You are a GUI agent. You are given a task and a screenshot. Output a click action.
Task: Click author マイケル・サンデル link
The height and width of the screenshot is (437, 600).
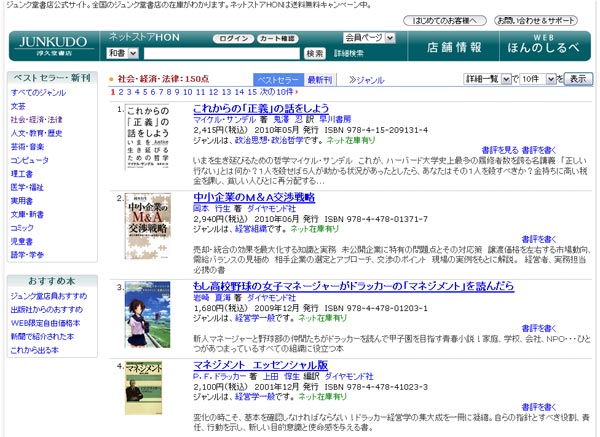(225, 119)
